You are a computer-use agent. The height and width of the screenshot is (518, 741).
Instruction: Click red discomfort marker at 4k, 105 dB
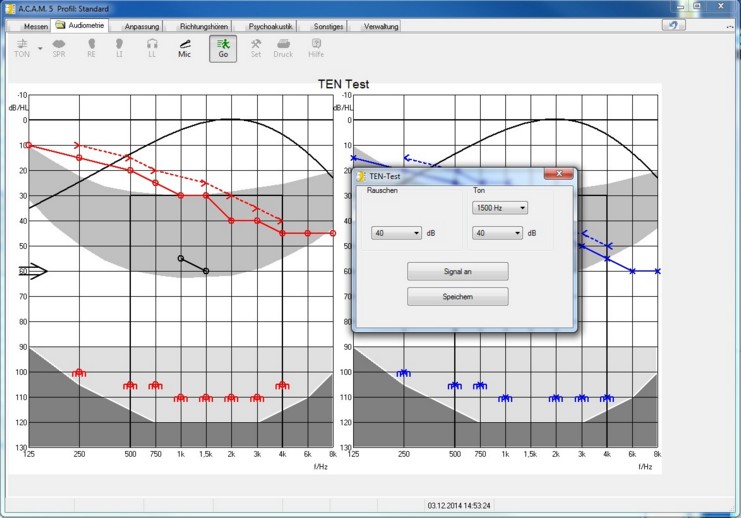[282, 386]
